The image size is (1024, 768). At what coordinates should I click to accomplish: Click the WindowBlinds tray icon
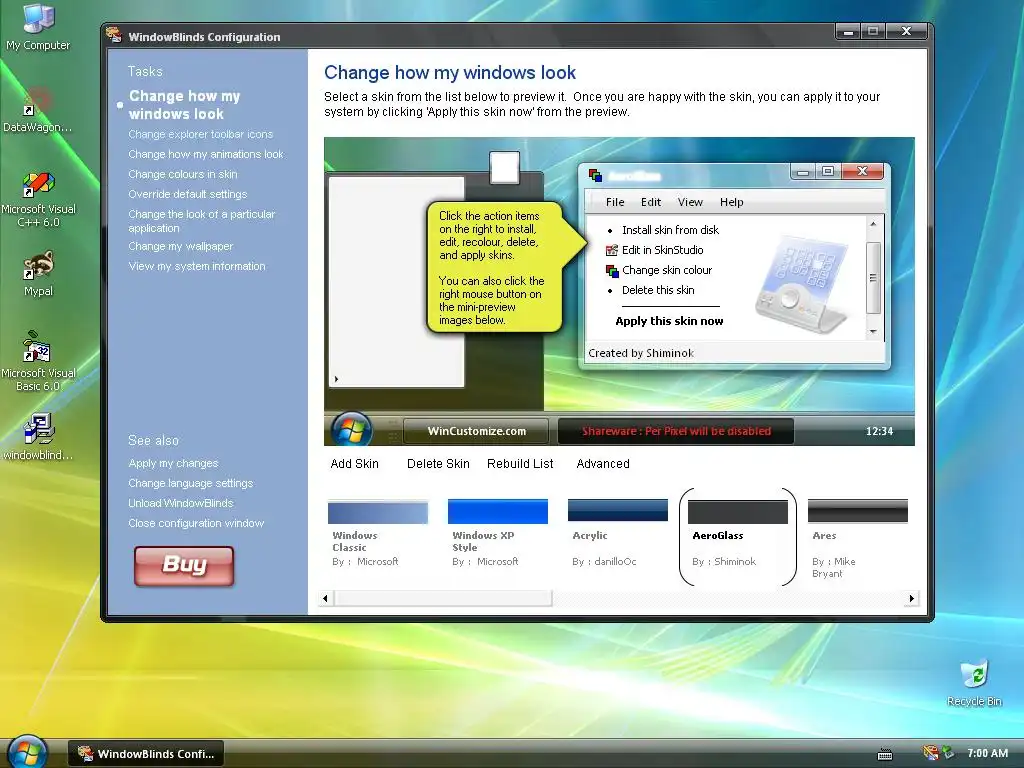(x=931, y=753)
